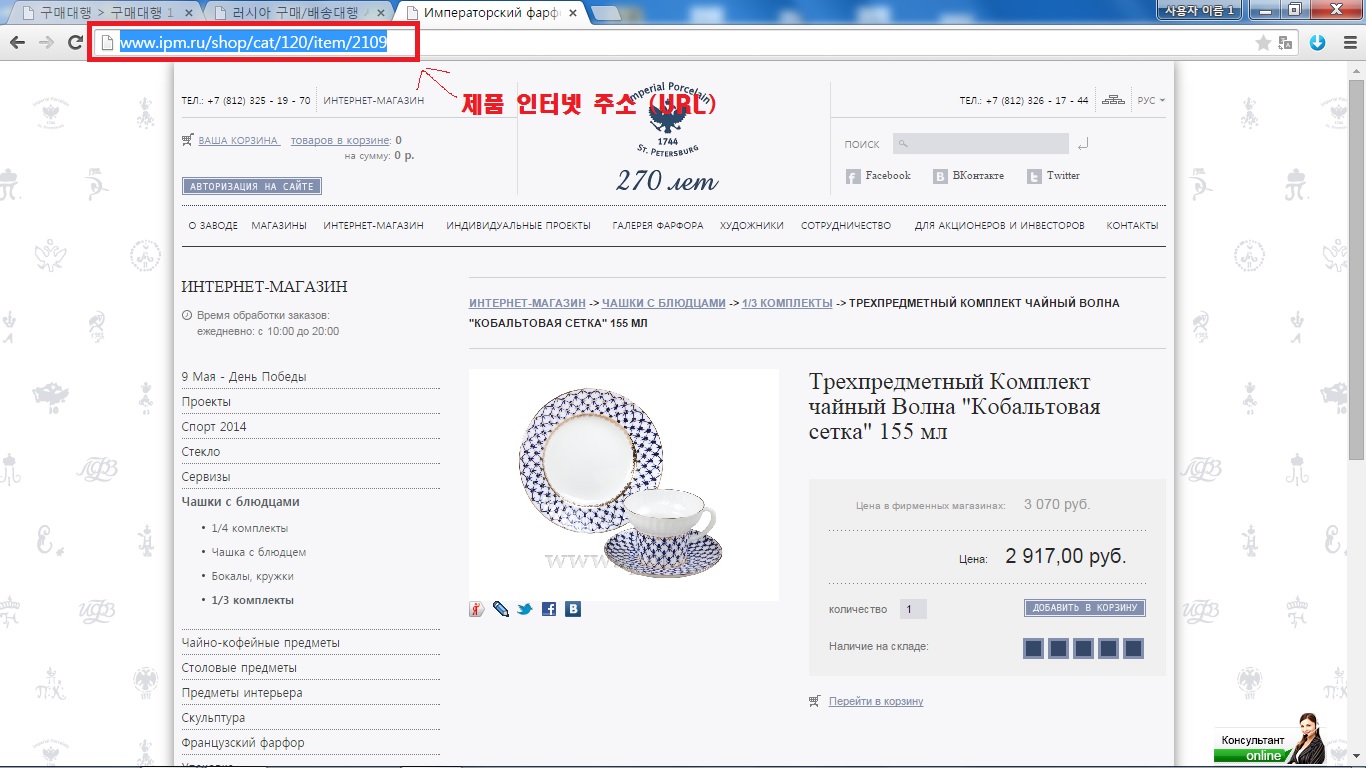Open the Twitter link in the header
Screen dimensions: 1366x768
click(x=1053, y=176)
